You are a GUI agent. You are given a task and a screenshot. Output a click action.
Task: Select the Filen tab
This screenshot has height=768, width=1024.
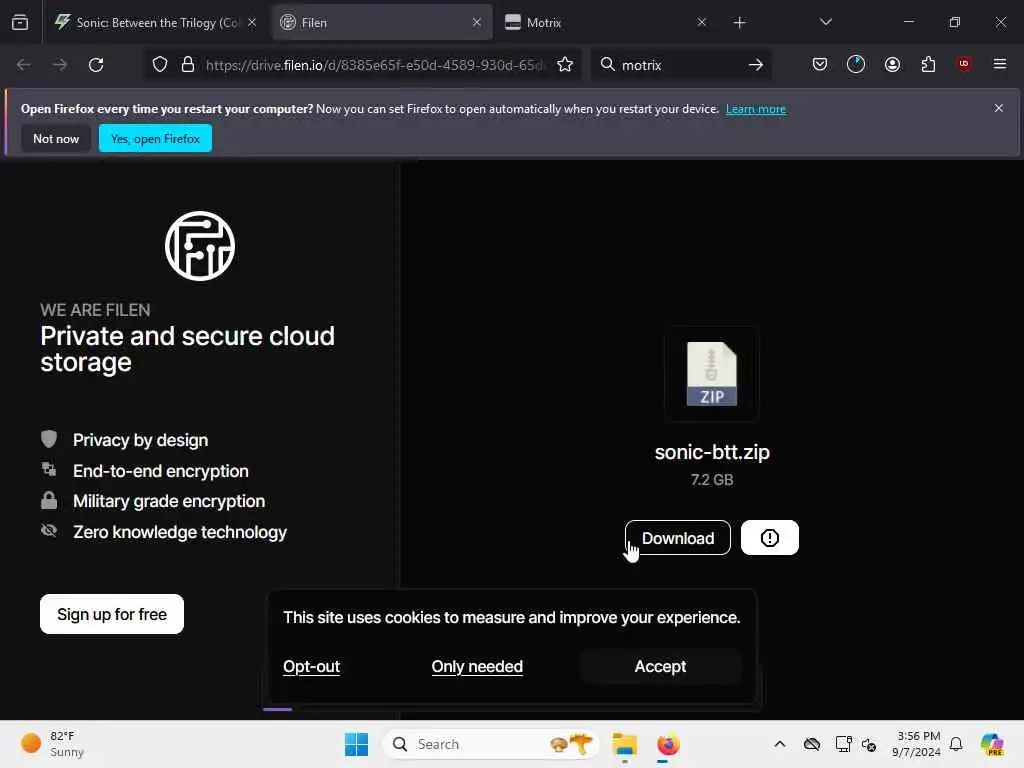(x=383, y=23)
